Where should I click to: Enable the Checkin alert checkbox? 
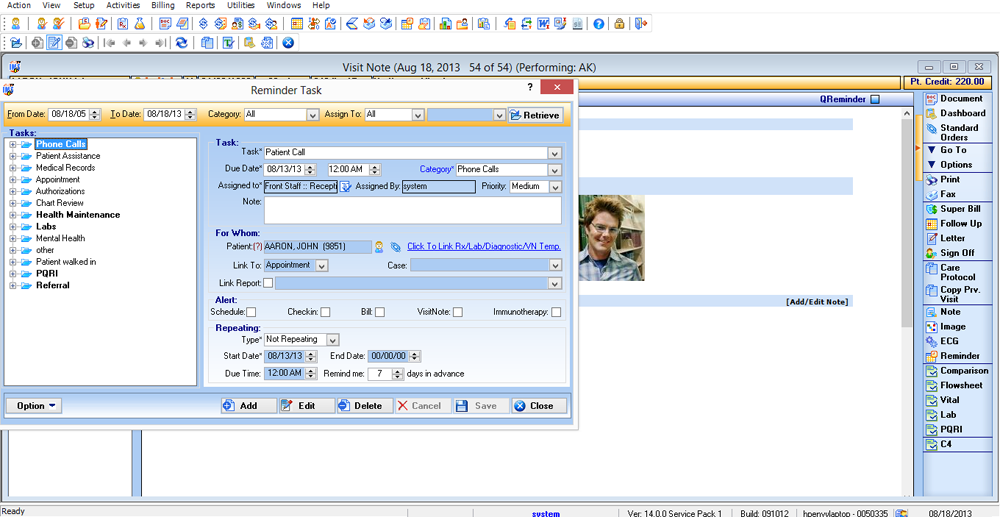(325, 312)
